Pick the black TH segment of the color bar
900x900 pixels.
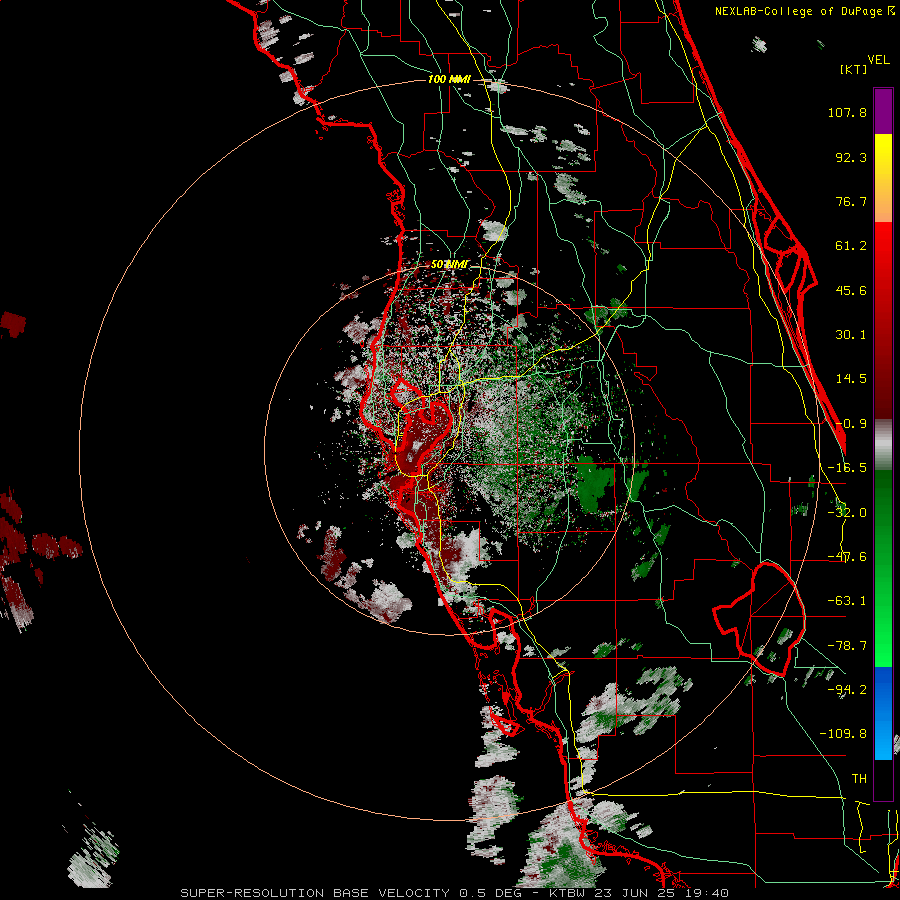pos(883,780)
